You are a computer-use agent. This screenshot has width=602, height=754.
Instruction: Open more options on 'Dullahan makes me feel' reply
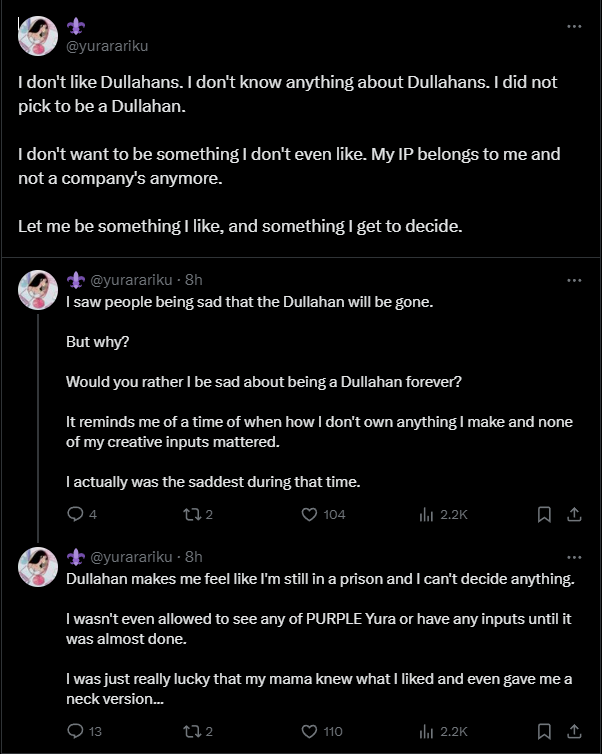(x=574, y=557)
